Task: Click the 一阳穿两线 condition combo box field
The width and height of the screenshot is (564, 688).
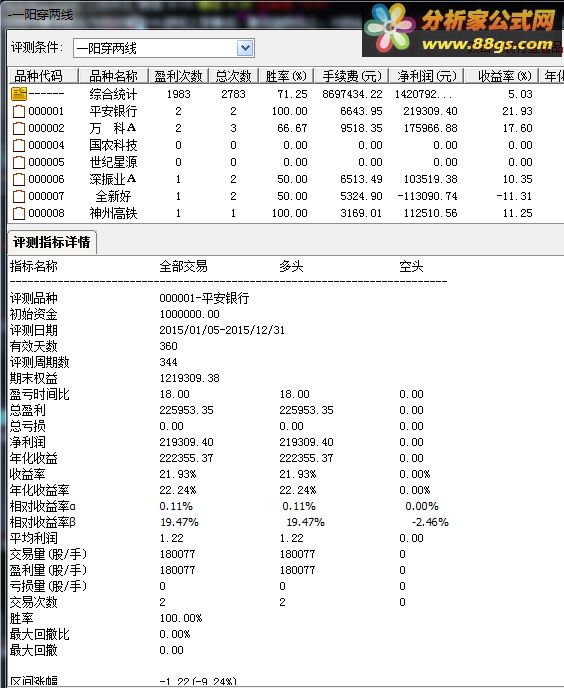Action: point(164,48)
